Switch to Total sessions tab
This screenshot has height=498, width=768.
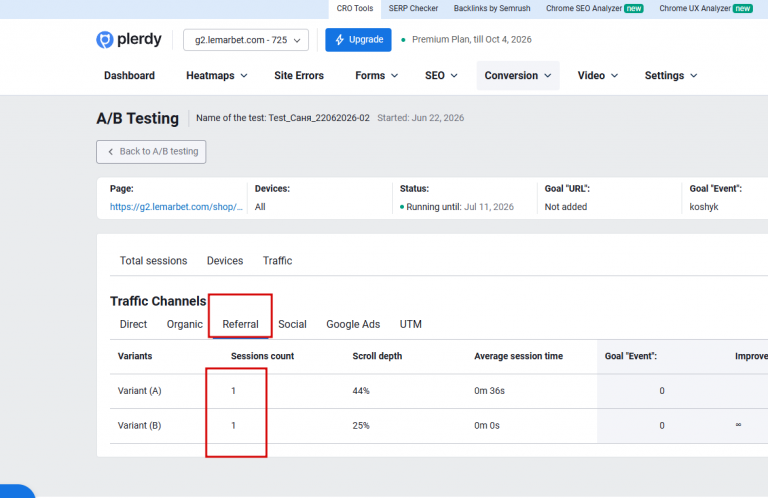click(x=153, y=261)
